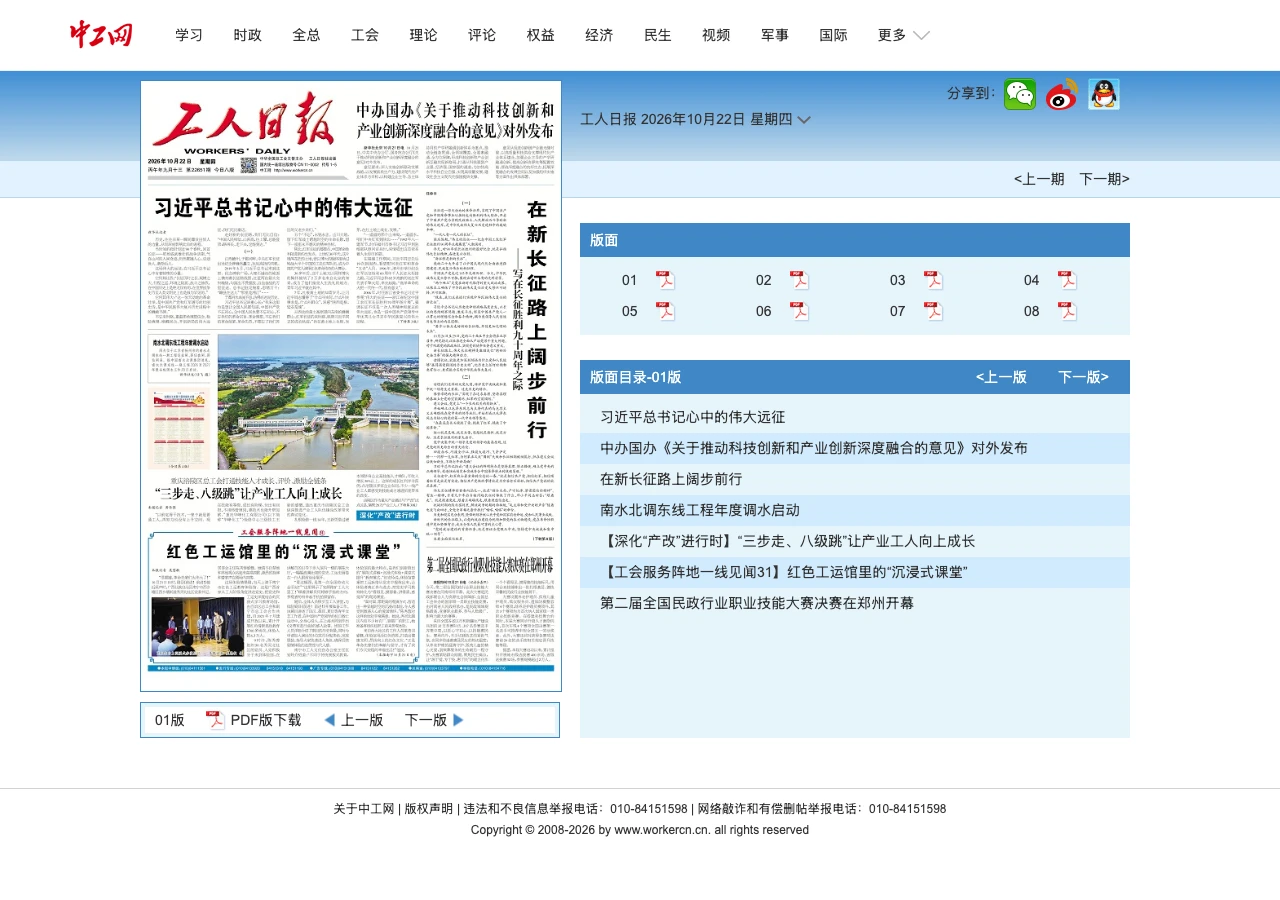Open the 军事 navigation item
The height and width of the screenshot is (900, 1280).
(775, 35)
